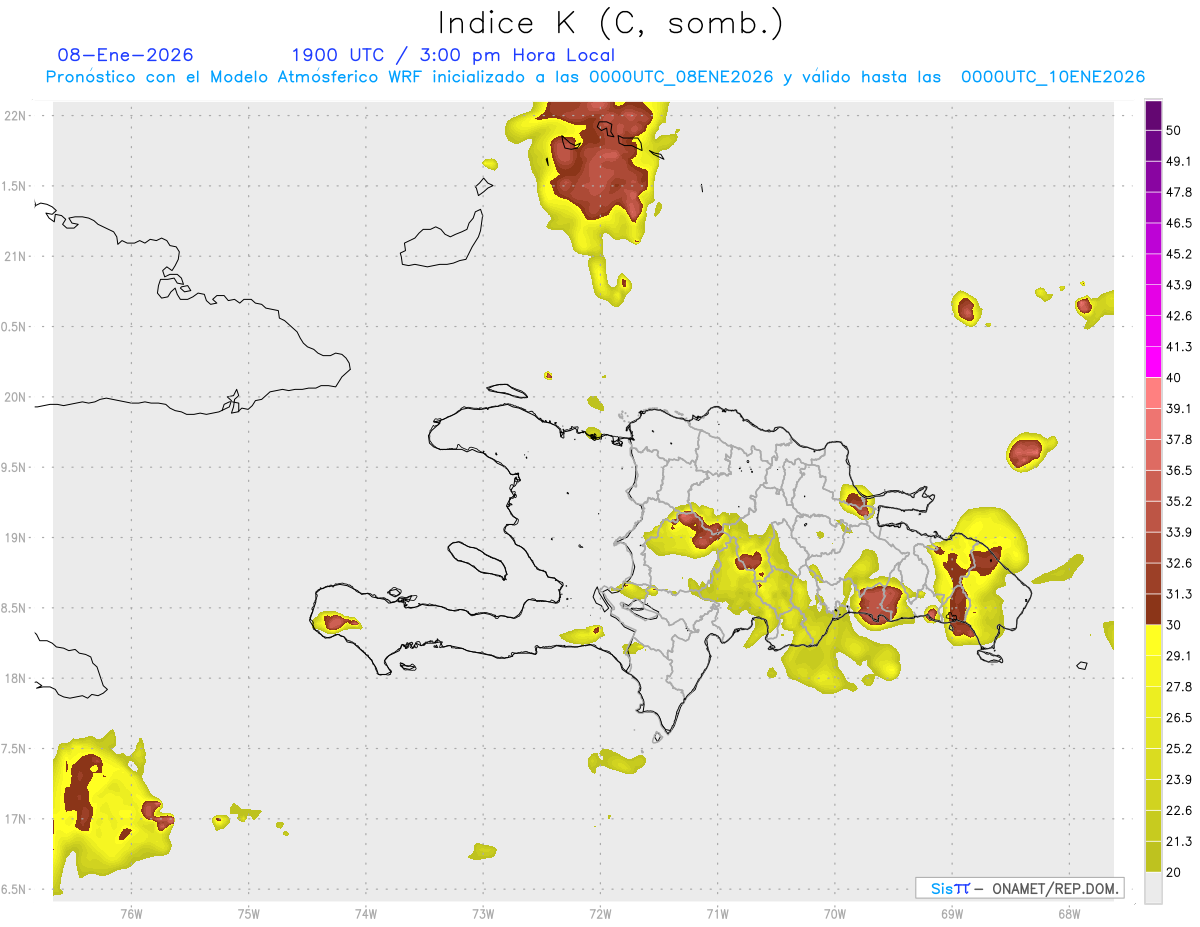Screen dimensions: 1200x927
Task: Click the dark brown colorbar segment just above 30
Action: pos(1154,609)
